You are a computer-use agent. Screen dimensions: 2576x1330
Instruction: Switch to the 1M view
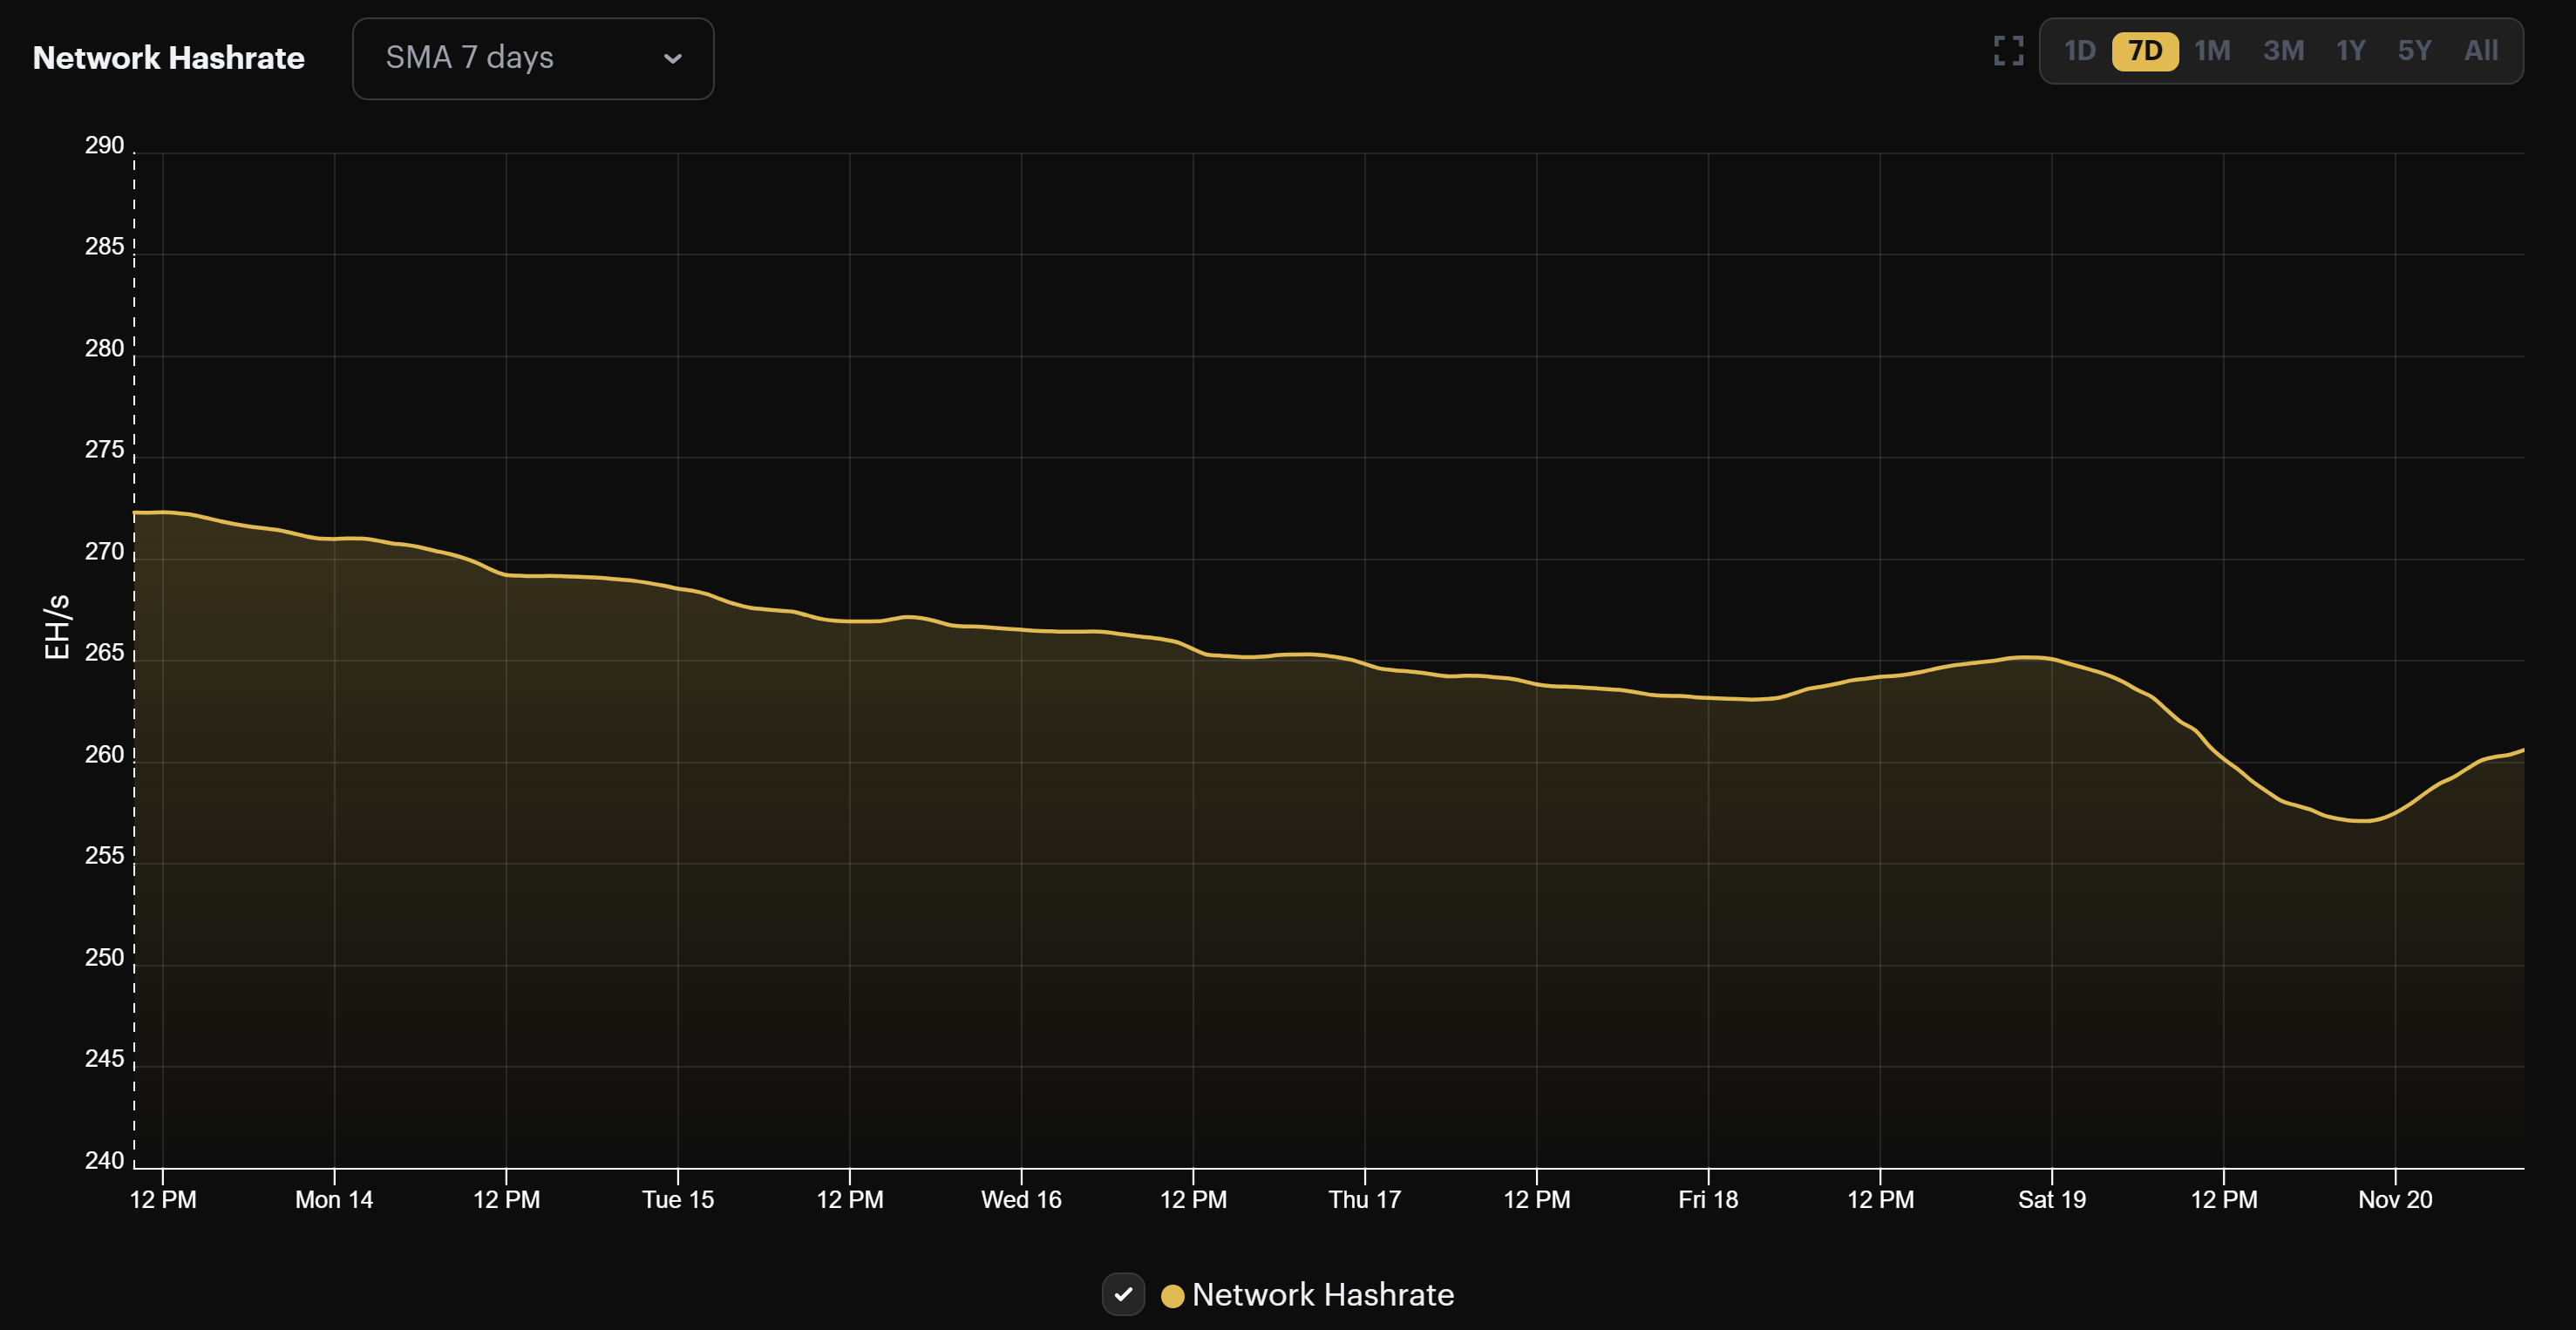2213,51
